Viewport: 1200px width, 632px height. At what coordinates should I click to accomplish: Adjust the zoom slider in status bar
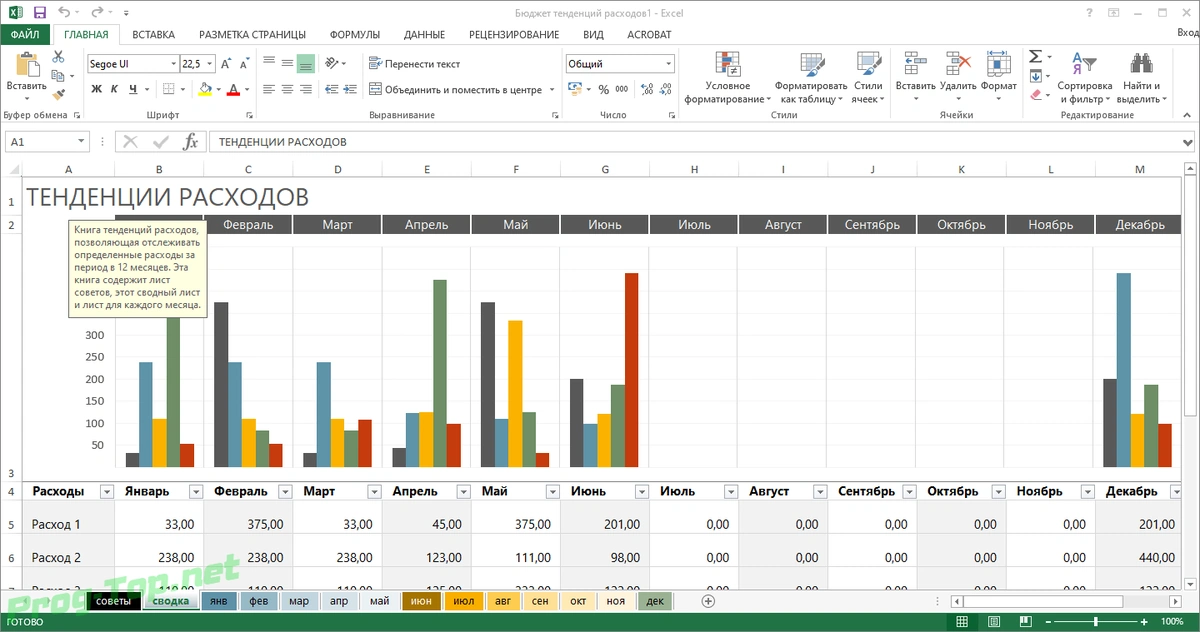1094,622
